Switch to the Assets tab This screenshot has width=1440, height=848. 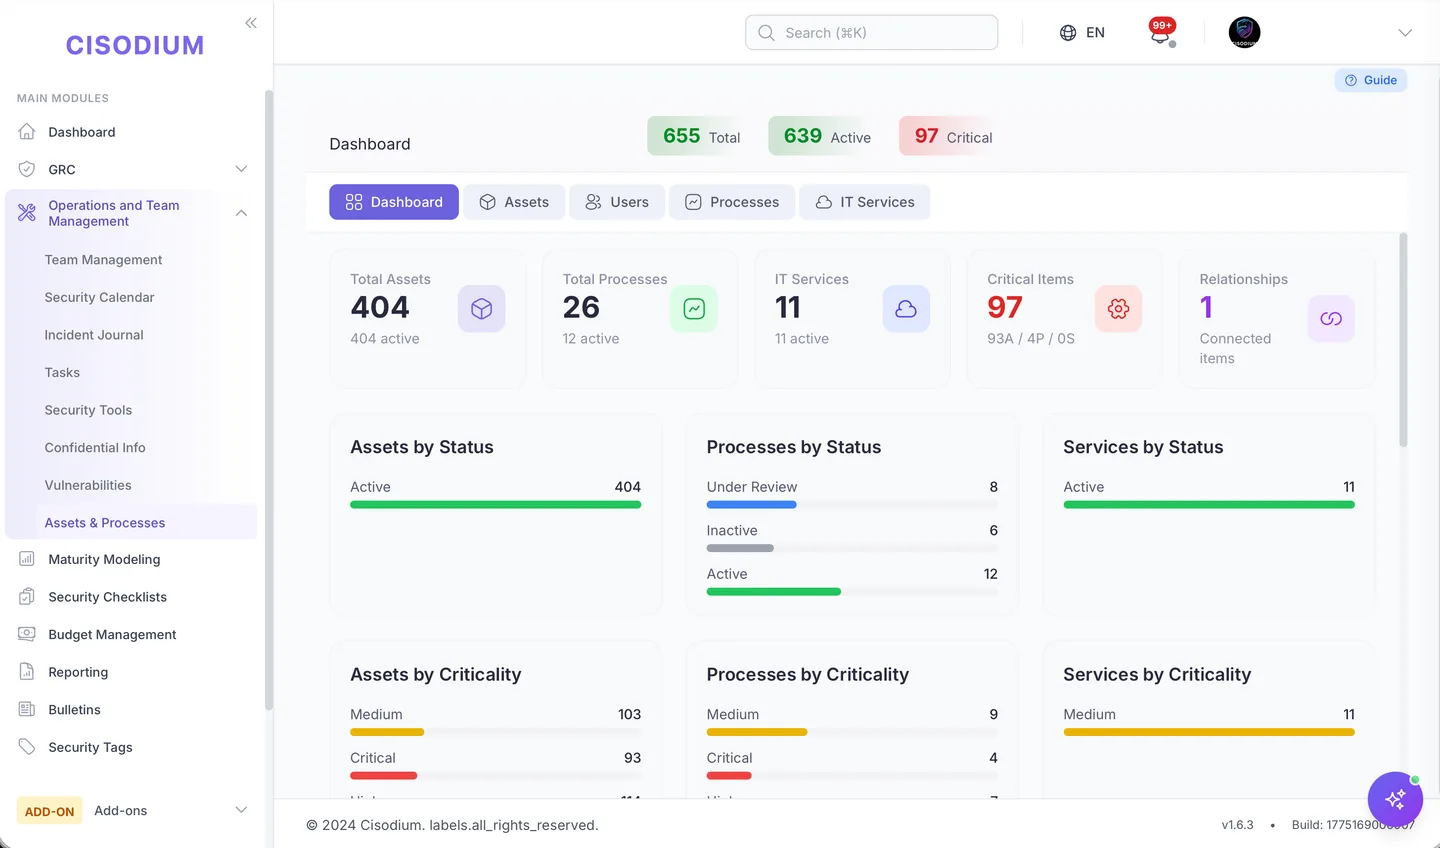point(514,202)
